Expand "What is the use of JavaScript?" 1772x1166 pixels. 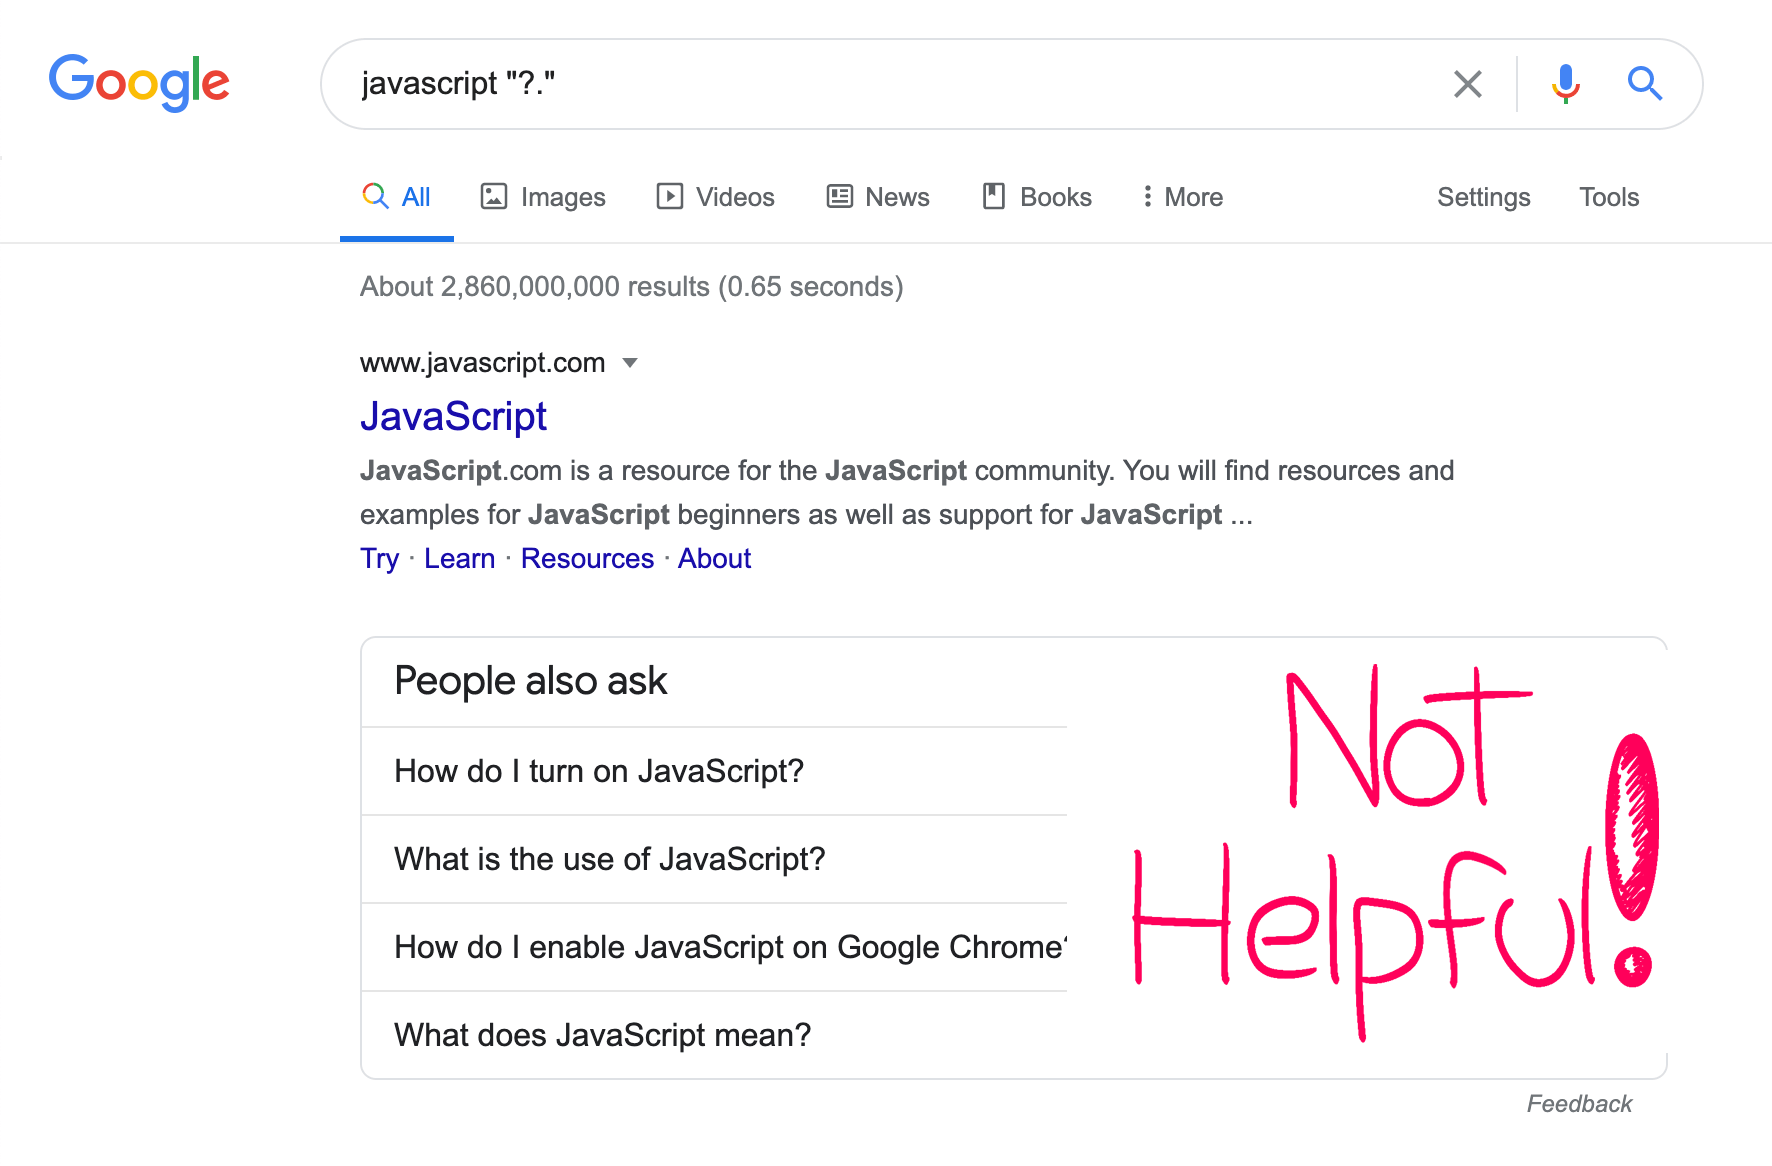[x=714, y=859]
